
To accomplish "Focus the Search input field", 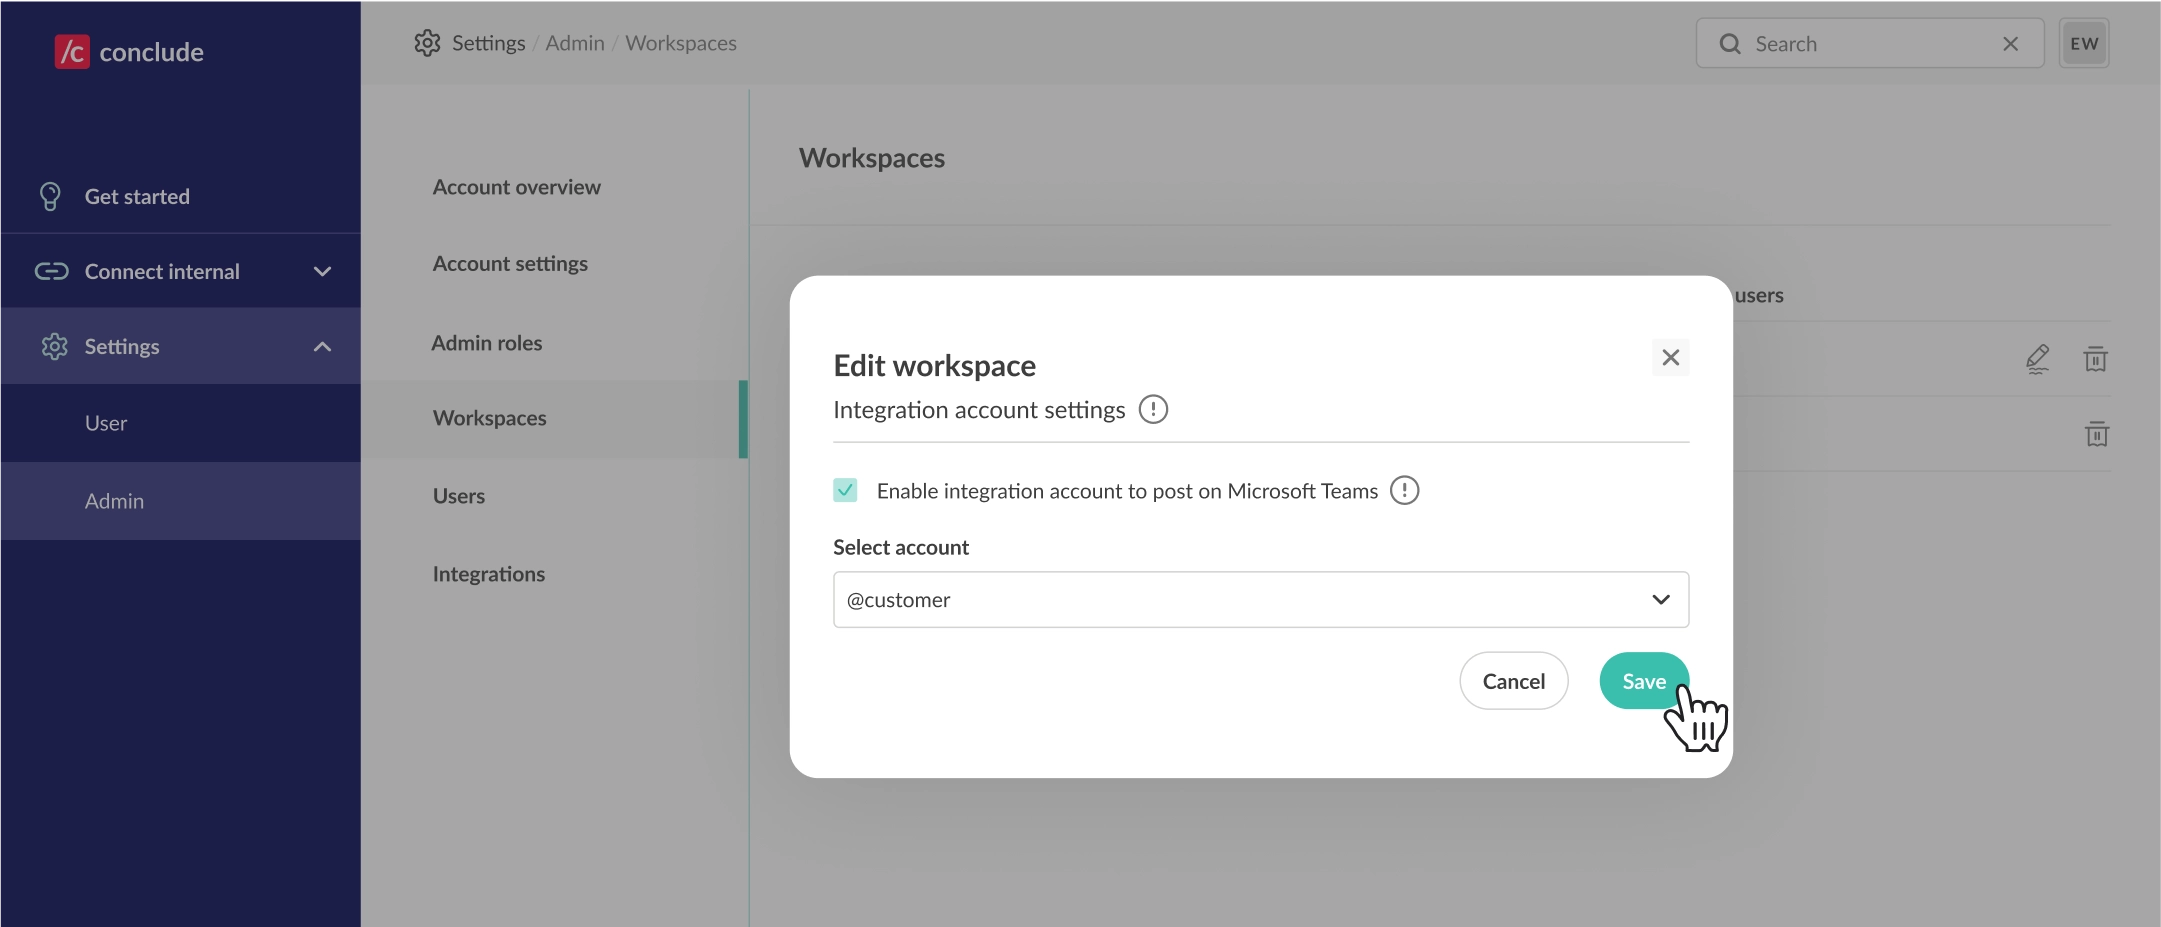I will [1870, 43].
